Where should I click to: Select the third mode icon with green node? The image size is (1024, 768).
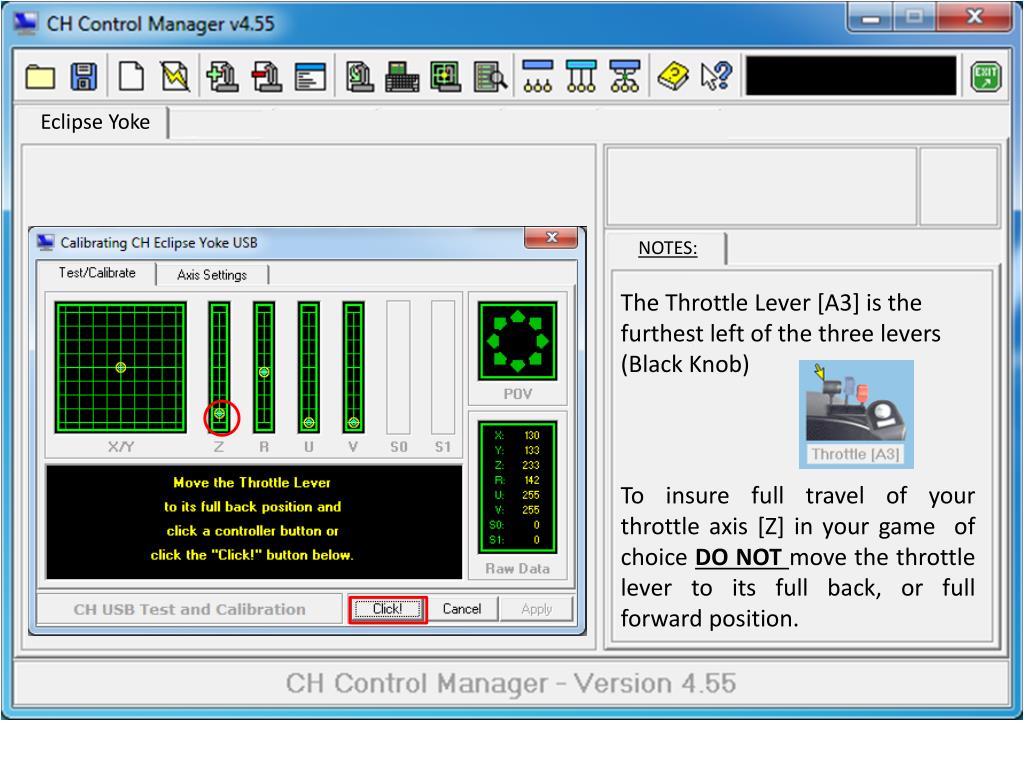click(x=625, y=76)
